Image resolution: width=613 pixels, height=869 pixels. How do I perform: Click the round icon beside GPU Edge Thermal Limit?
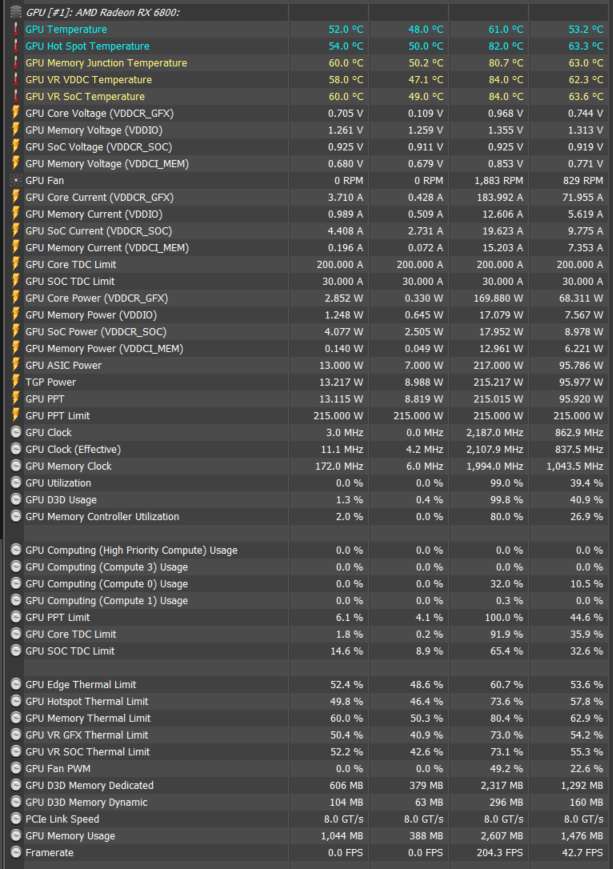(x=16, y=684)
